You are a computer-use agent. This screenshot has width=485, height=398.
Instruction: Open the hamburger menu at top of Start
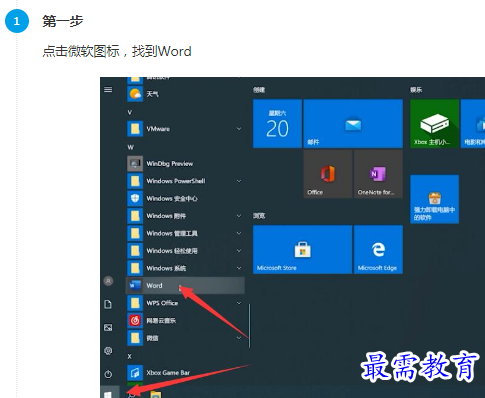click(x=108, y=90)
